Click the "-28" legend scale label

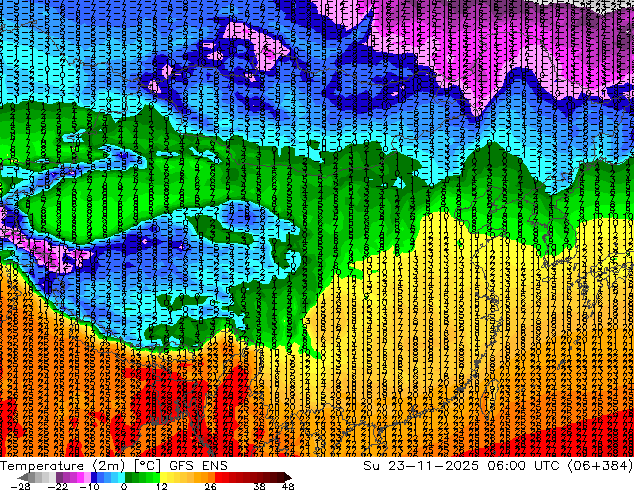point(20,486)
